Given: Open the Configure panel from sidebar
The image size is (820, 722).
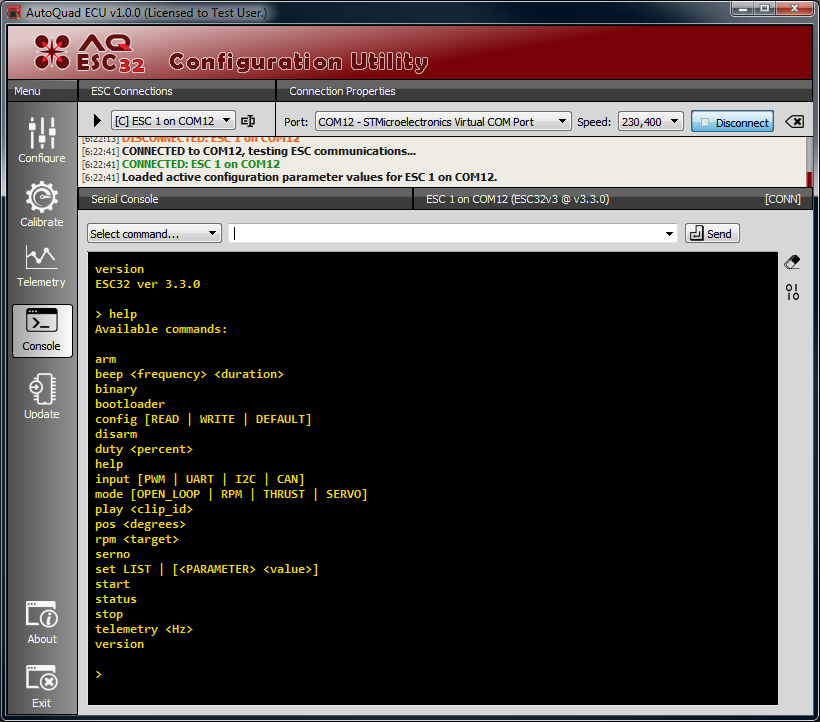Looking at the screenshot, I should (x=42, y=140).
